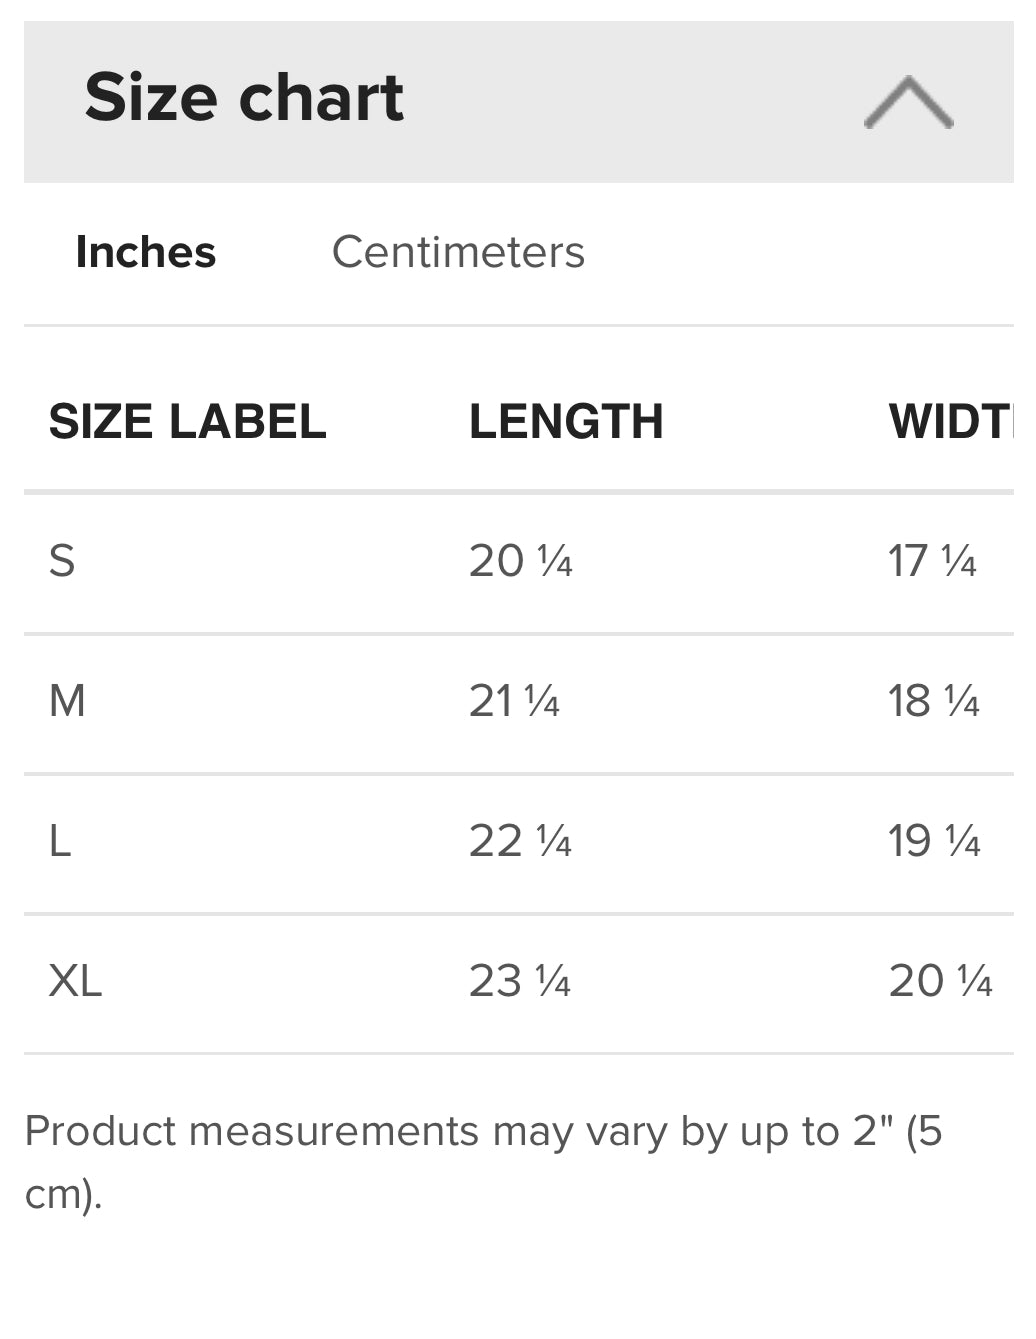This screenshot has height=1339, width=1036.
Task: Click the 23 ¼ length value for XL
Action: pos(520,981)
